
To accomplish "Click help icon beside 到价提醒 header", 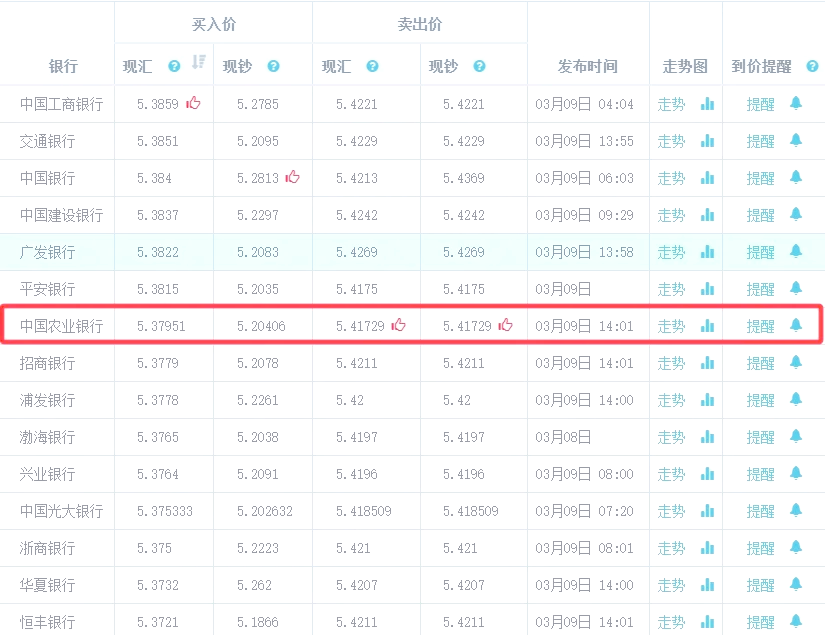I will point(812,66).
